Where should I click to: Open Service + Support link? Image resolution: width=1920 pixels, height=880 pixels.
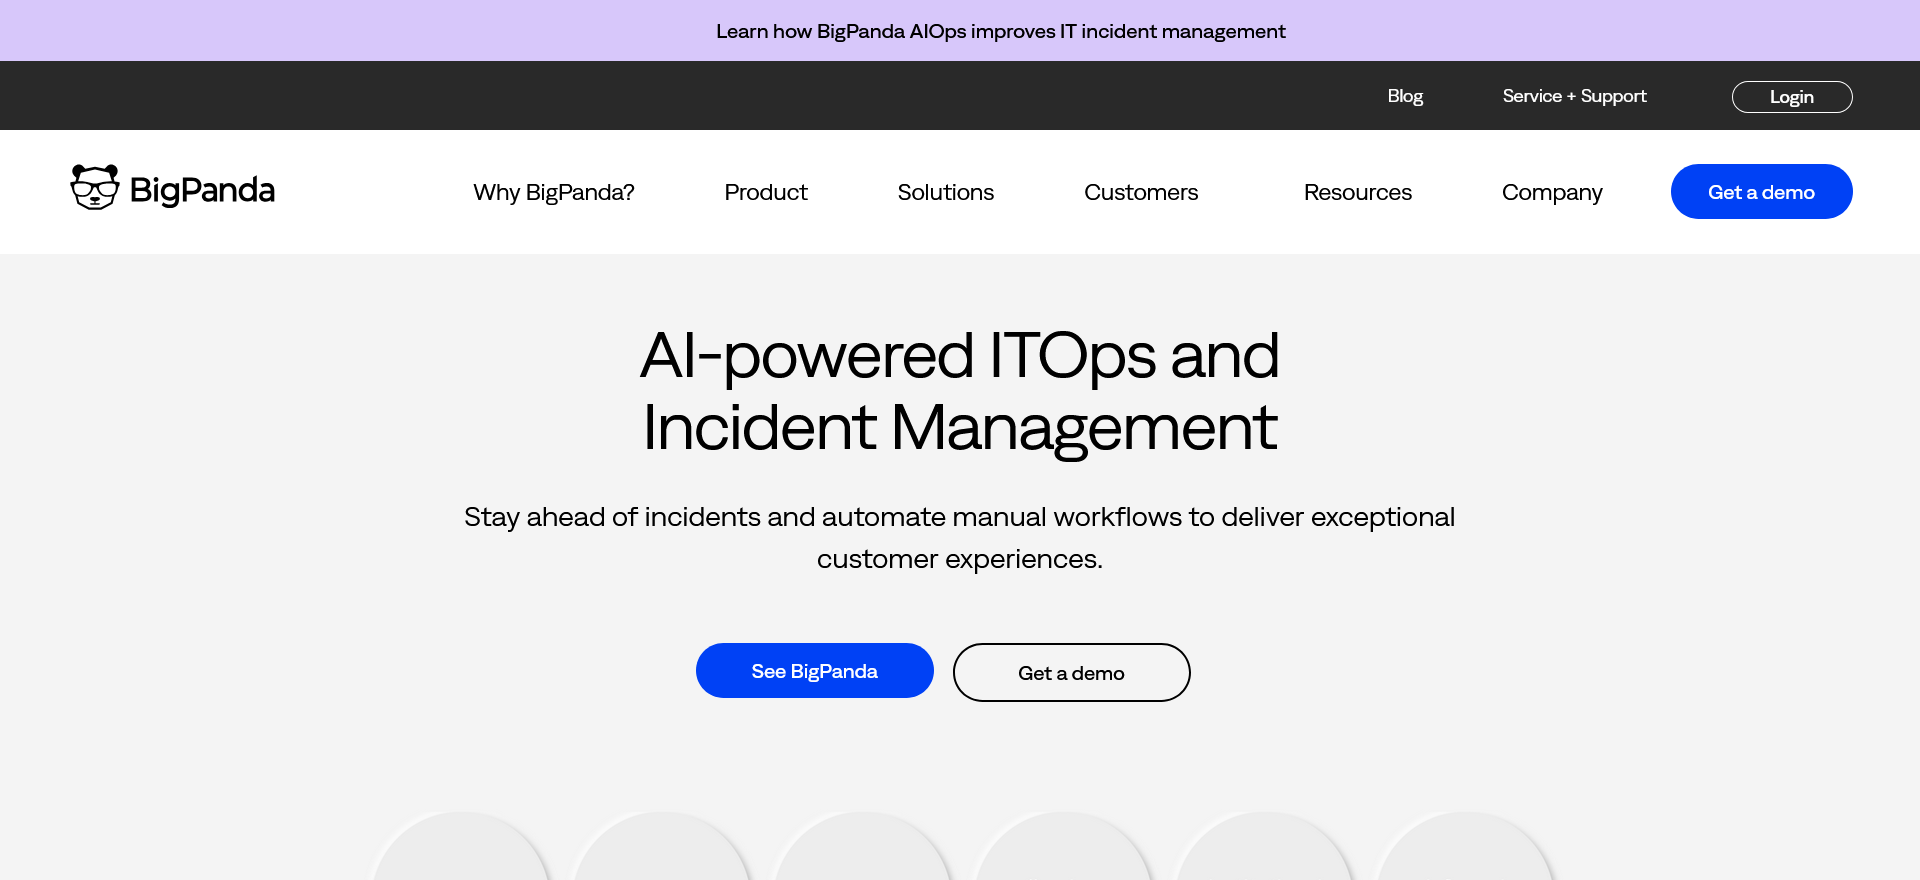pyautogui.click(x=1574, y=96)
